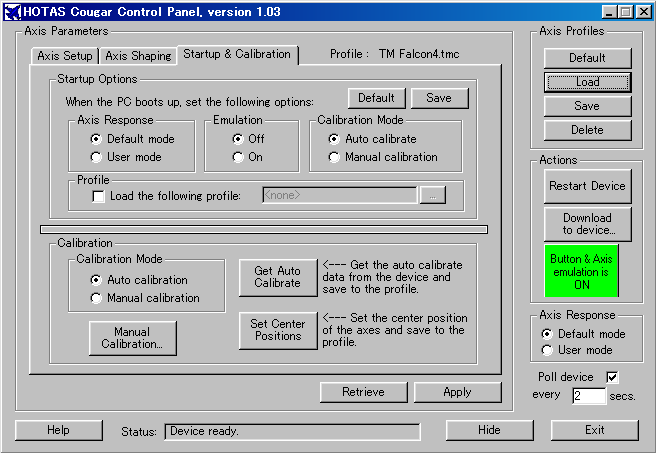The height and width of the screenshot is (453, 656).
Task: Close the HOTAS Cougar window
Action: coord(643,12)
